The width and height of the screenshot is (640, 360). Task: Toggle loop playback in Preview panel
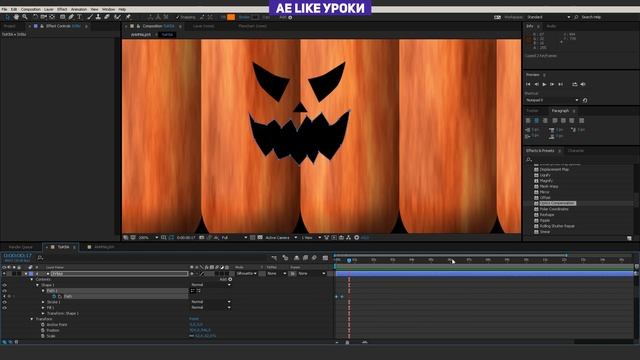(575, 84)
